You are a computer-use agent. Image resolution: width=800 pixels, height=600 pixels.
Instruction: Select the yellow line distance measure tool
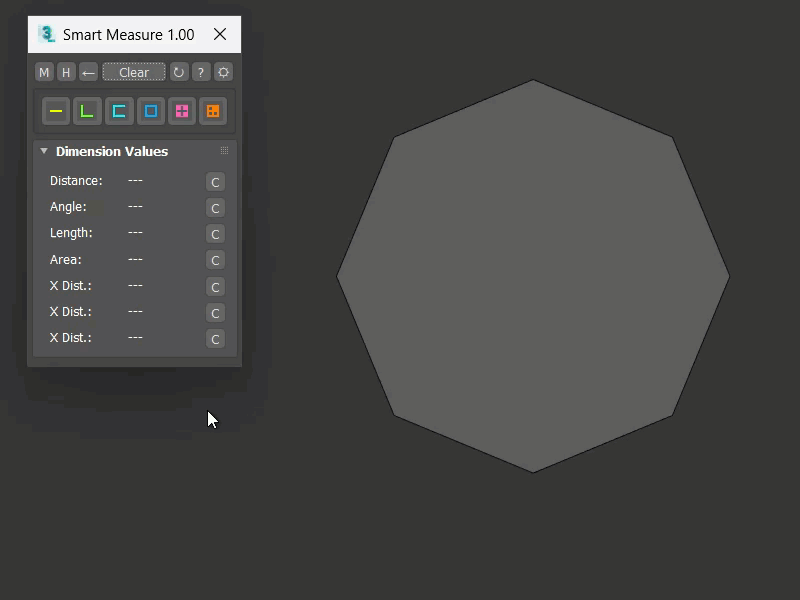(x=56, y=111)
